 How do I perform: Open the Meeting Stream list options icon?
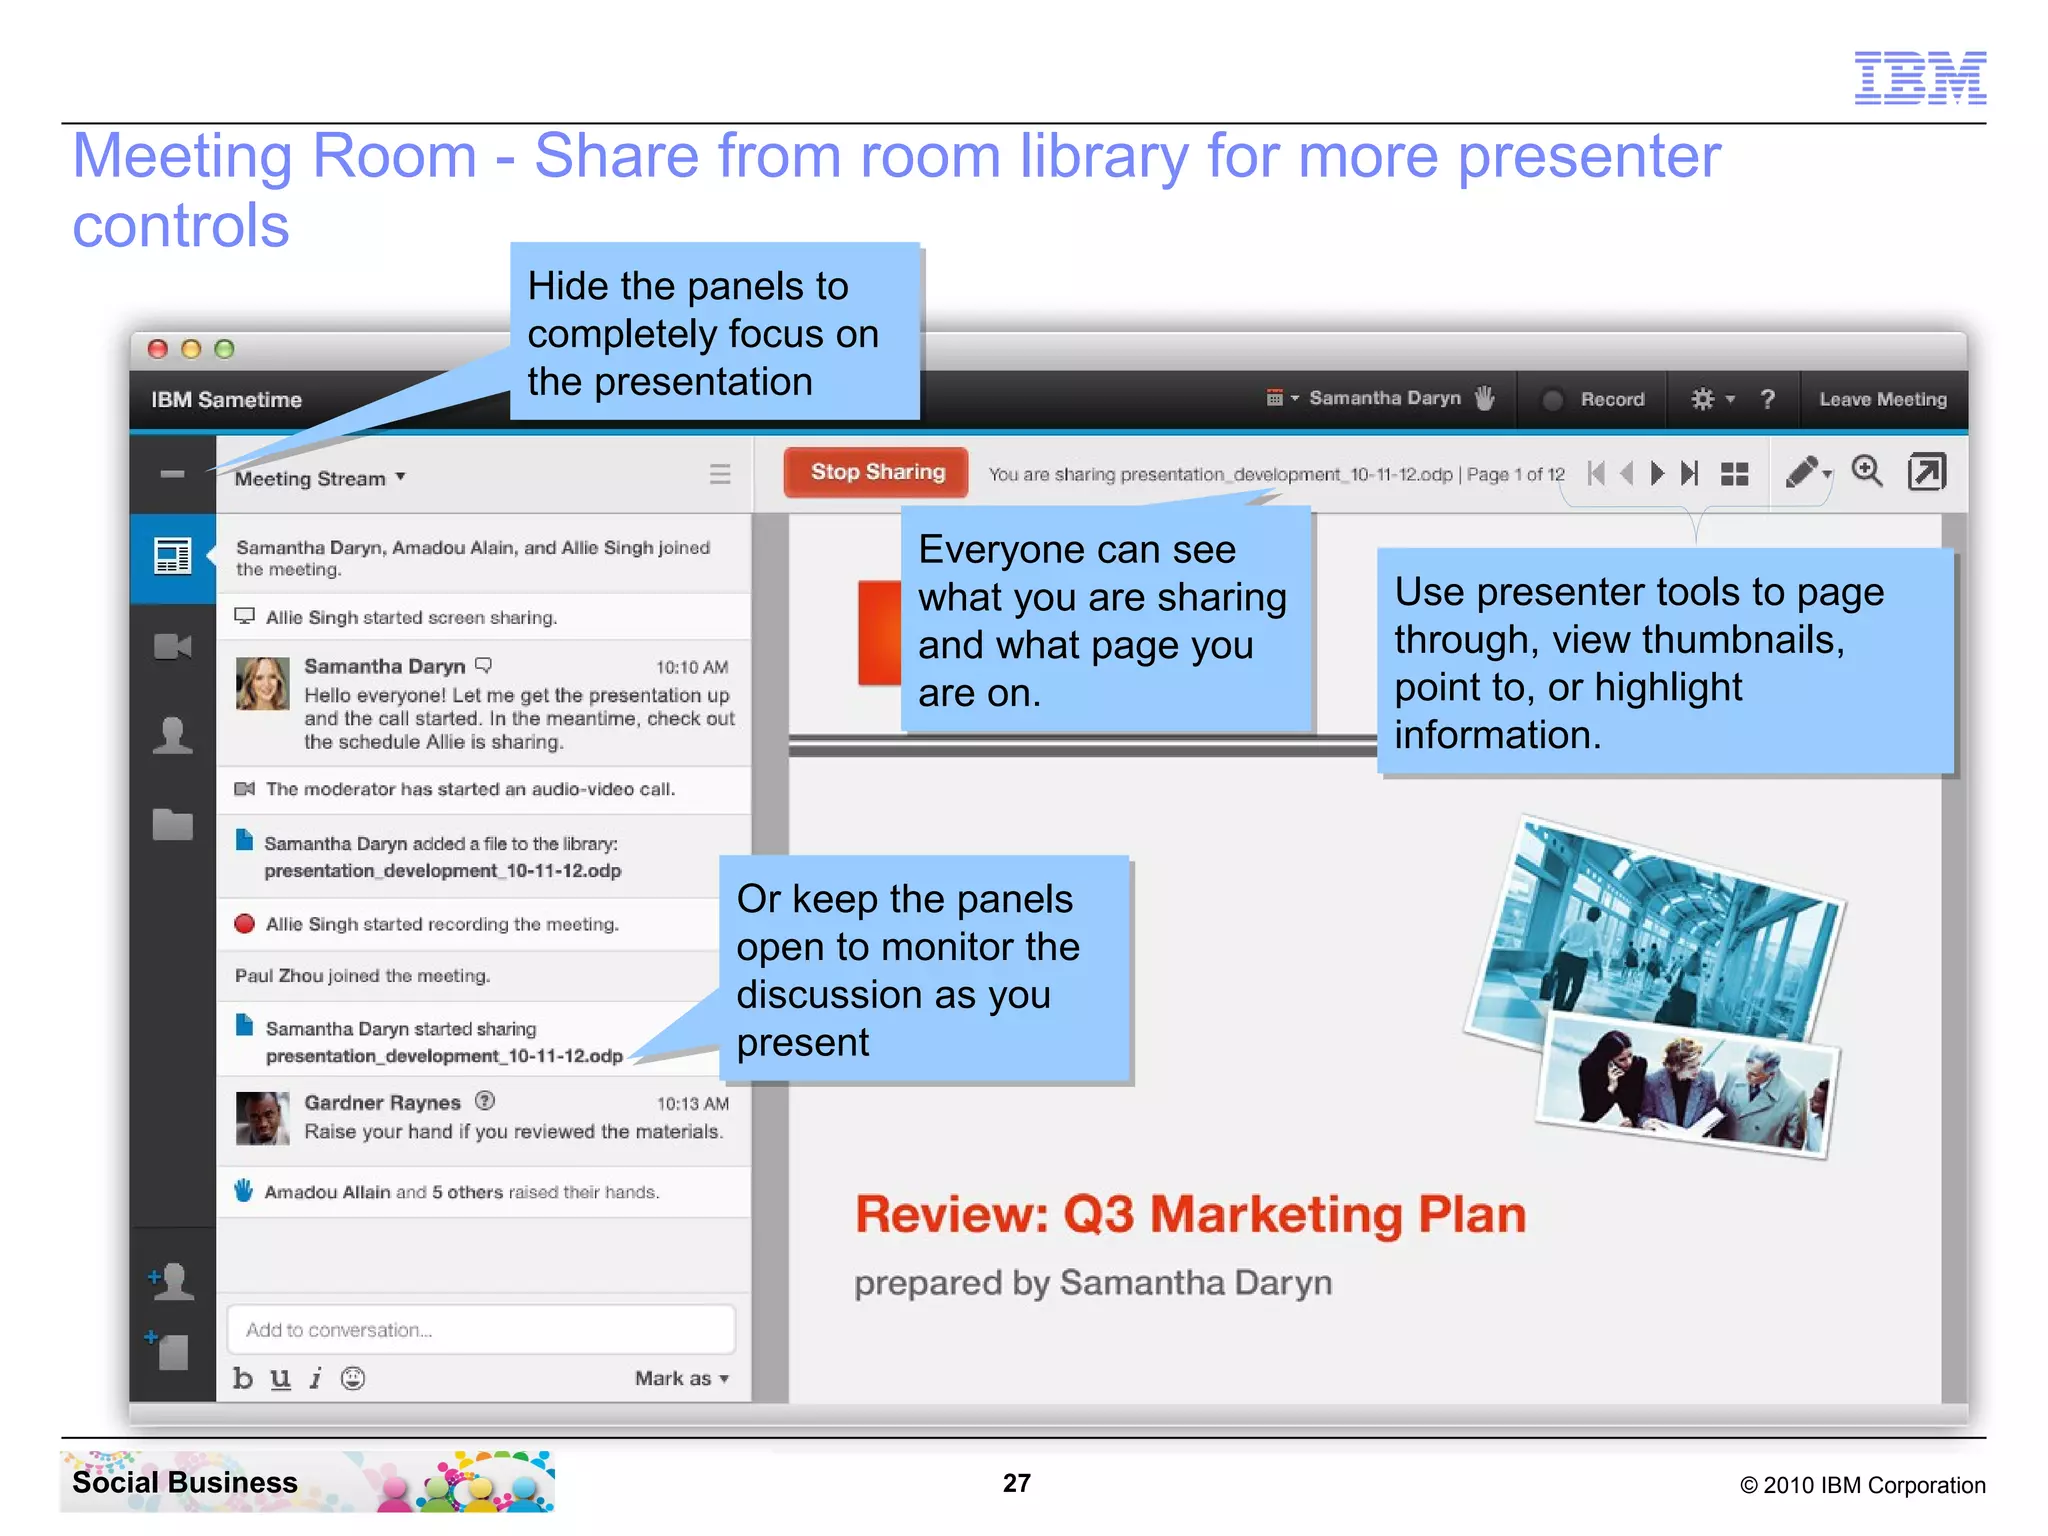tap(719, 474)
